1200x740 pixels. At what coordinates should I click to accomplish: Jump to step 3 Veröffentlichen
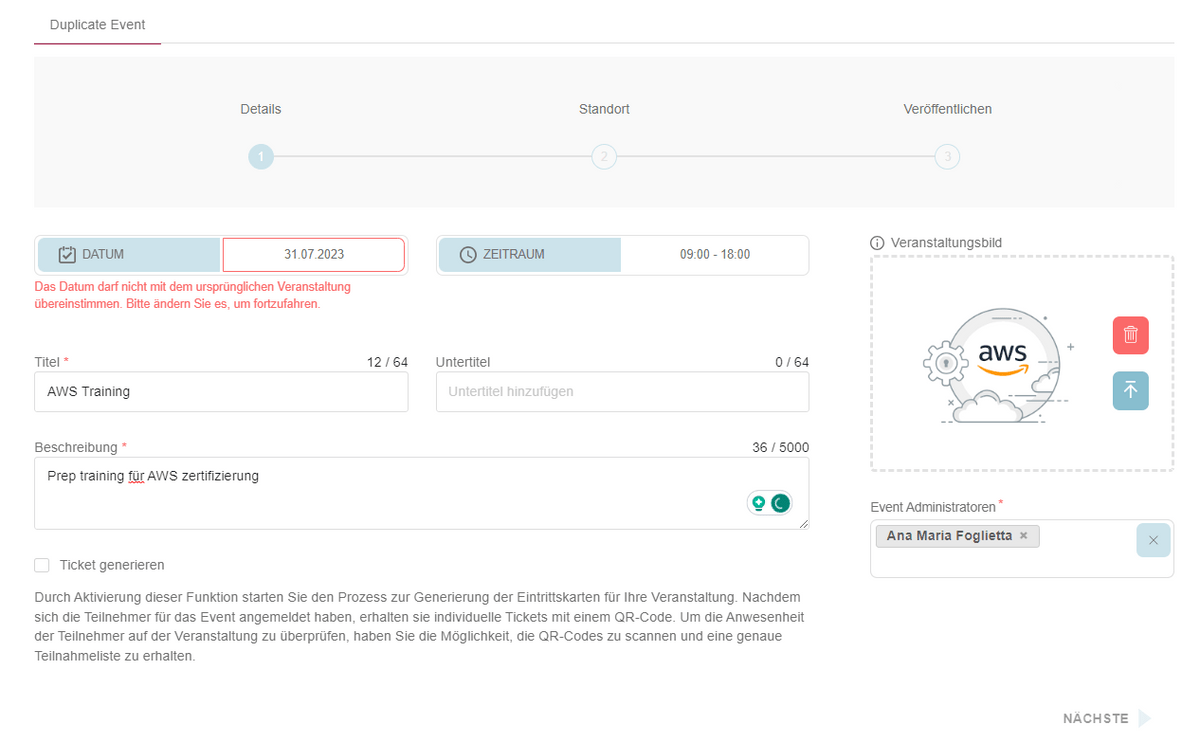coord(947,157)
